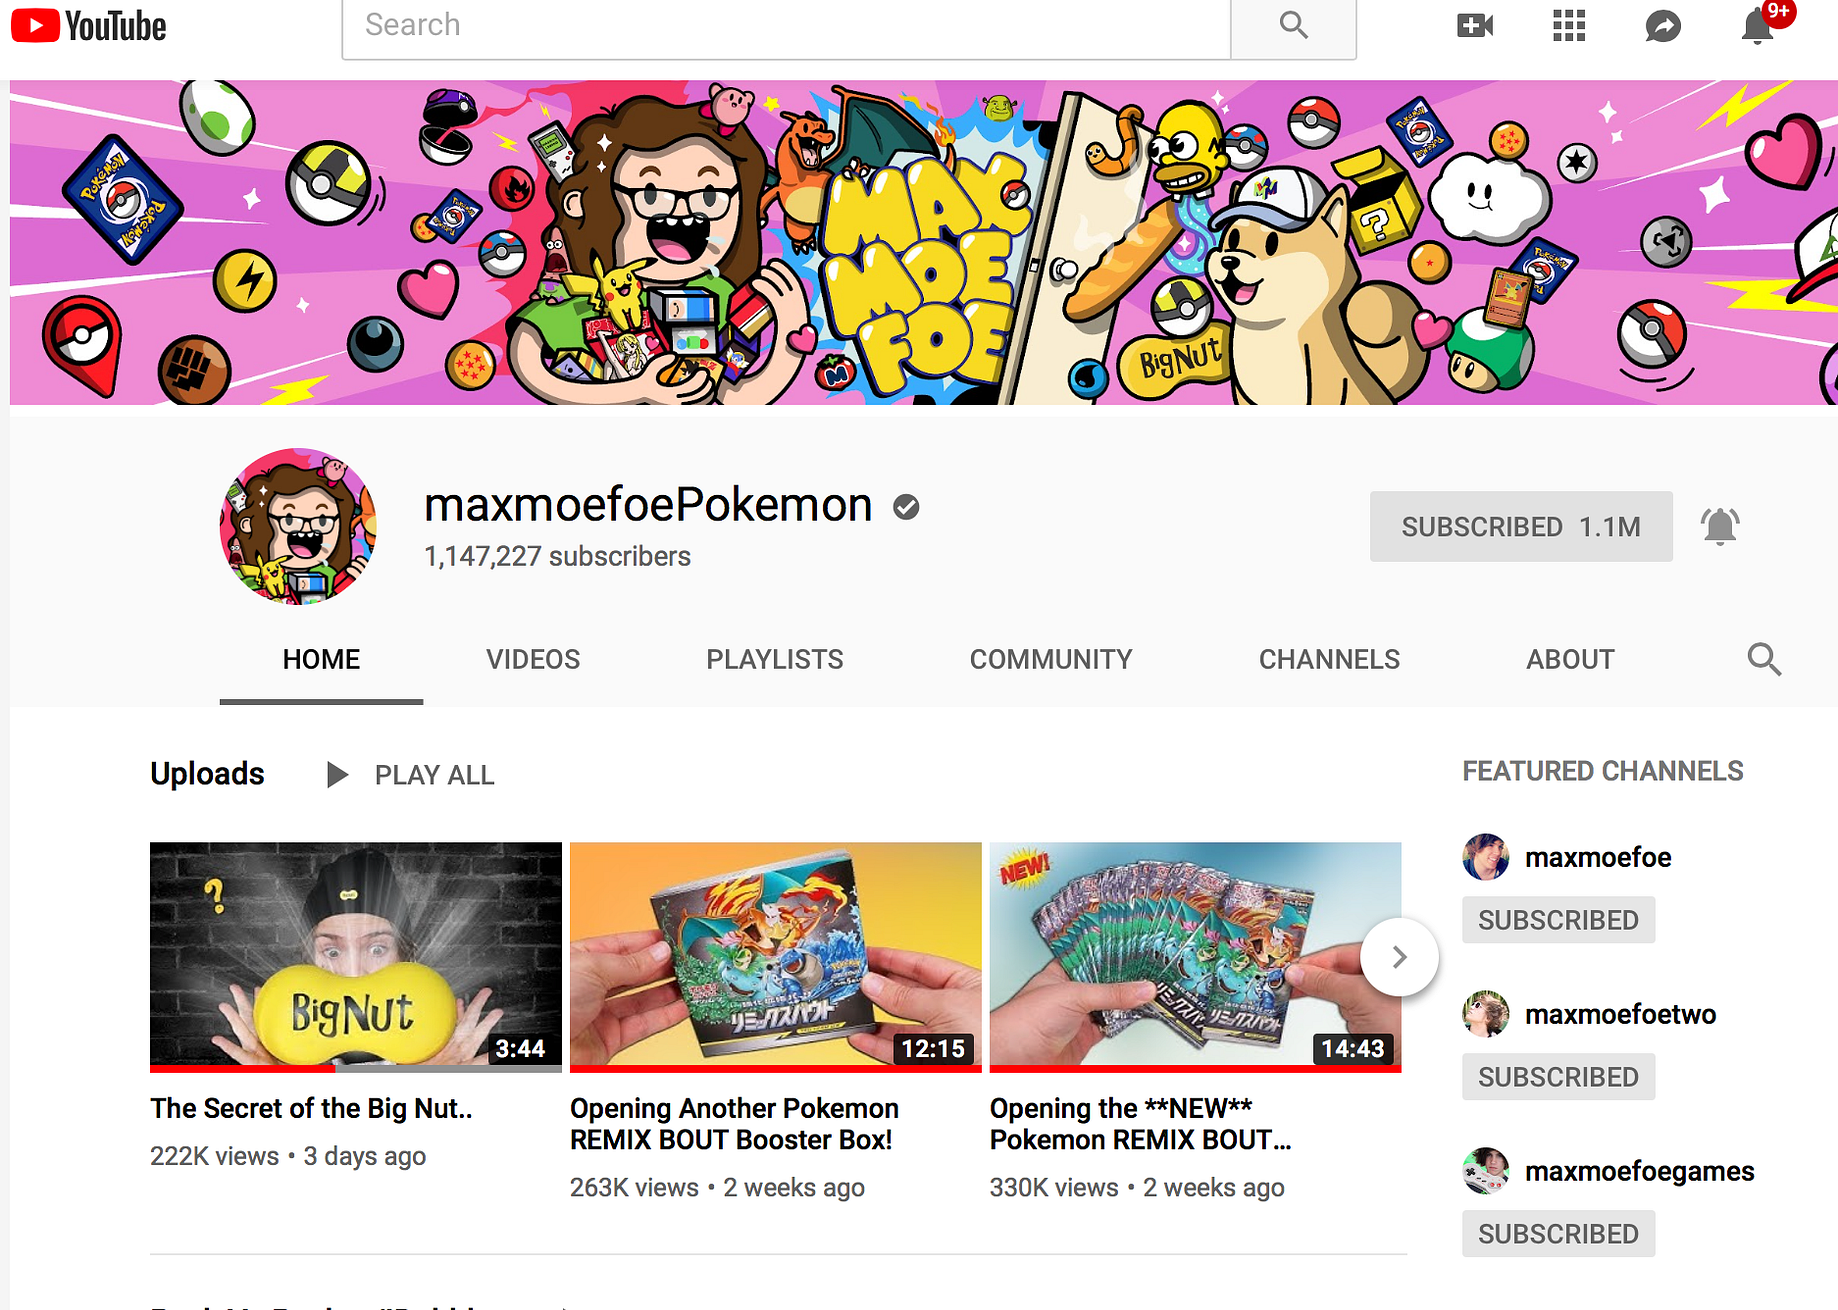Screen dimensions: 1838x1310
Task: Open the maxmoefoe featured channel avatar
Action: 1486,857
